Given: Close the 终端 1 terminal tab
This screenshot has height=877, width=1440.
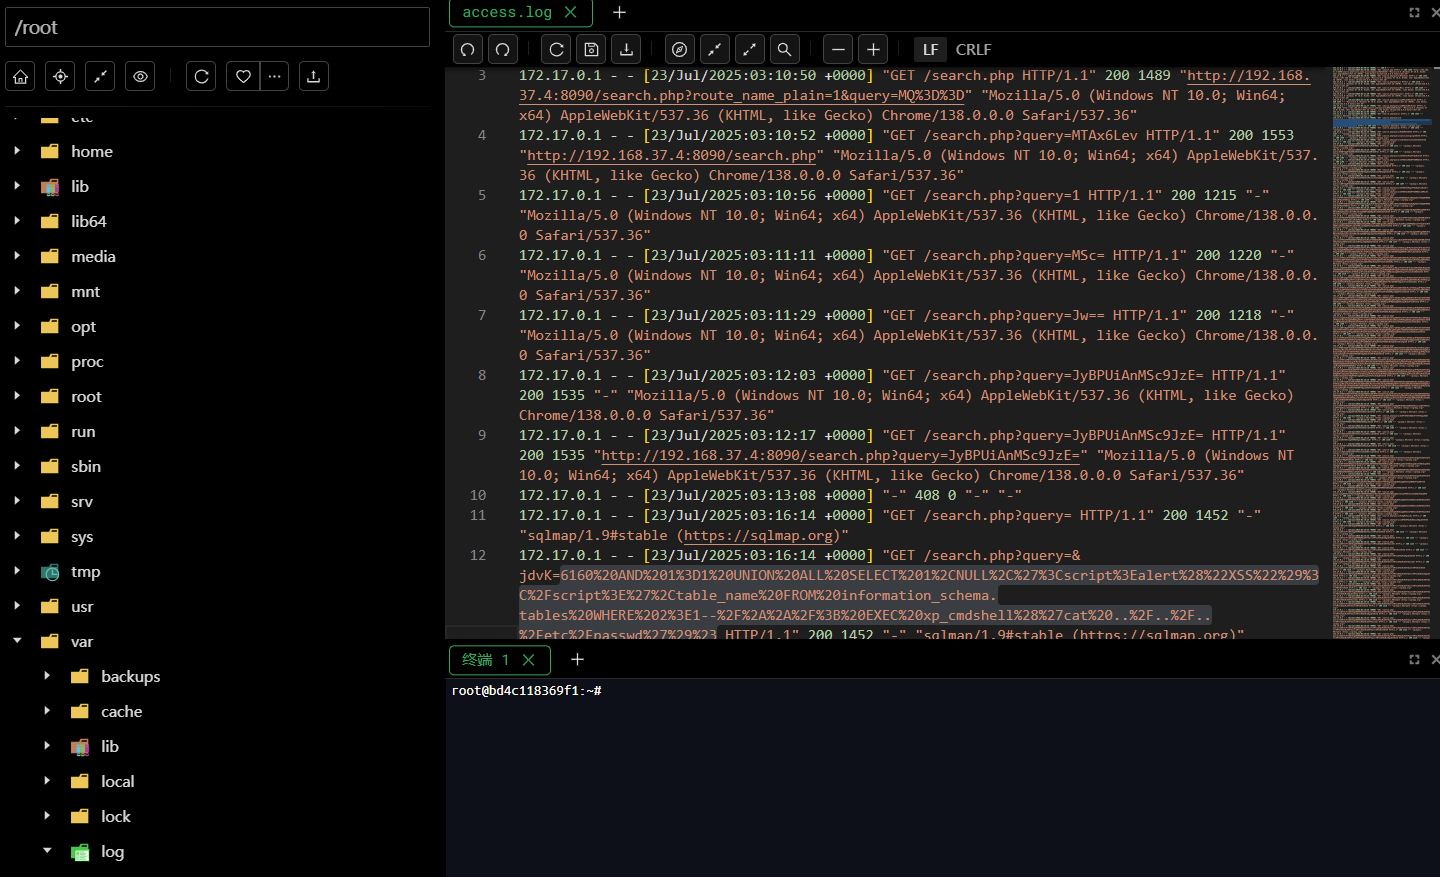Looking at the screenshot, I should 529,660.
